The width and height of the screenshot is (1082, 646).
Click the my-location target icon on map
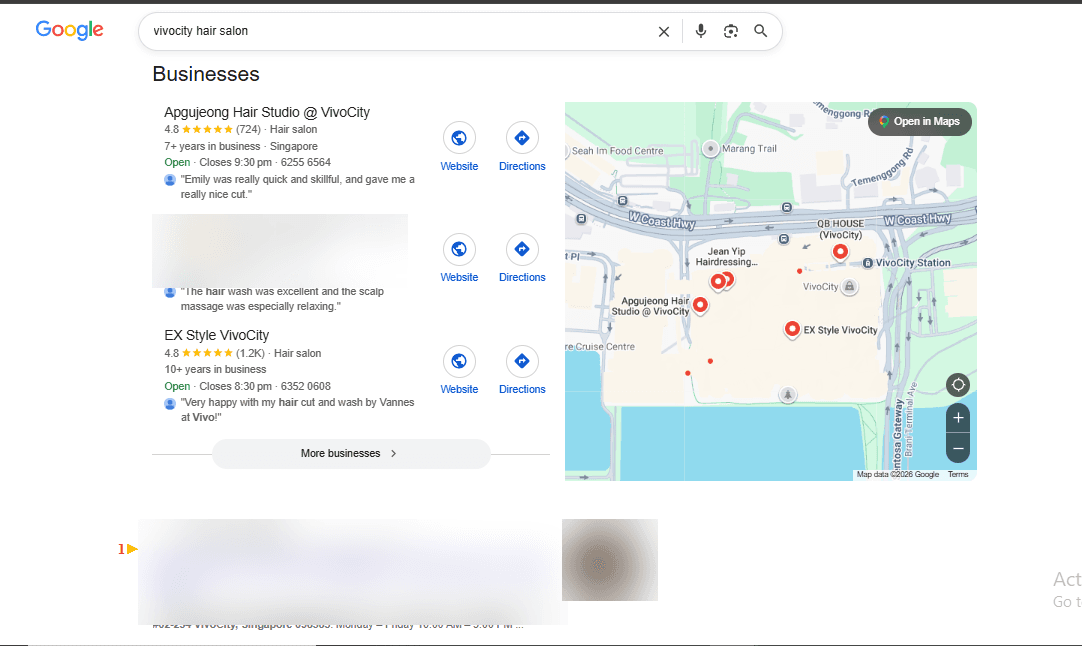[x=958, y=384]
